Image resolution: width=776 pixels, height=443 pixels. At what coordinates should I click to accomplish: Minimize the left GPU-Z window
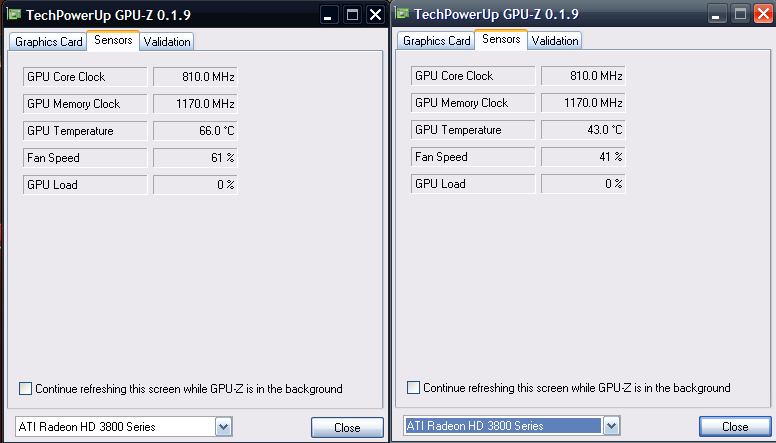click(328, 15)
